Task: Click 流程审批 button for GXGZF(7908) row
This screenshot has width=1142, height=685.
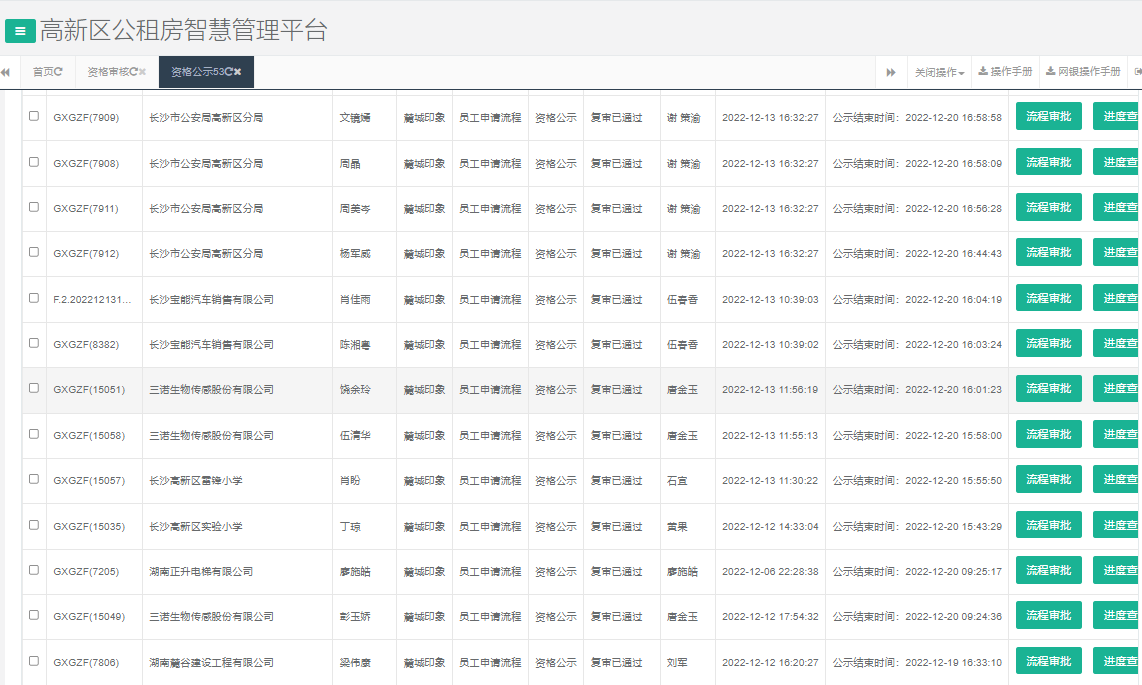Action: pyautogui.click(x=1048, y=161)
